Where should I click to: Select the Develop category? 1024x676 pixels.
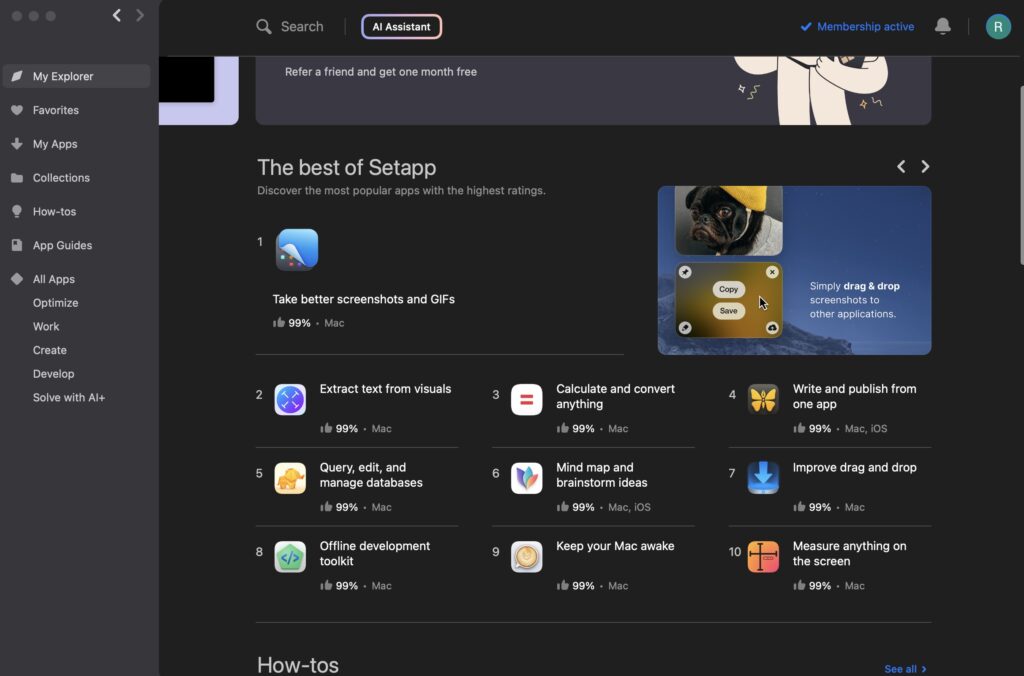point(54,374)
